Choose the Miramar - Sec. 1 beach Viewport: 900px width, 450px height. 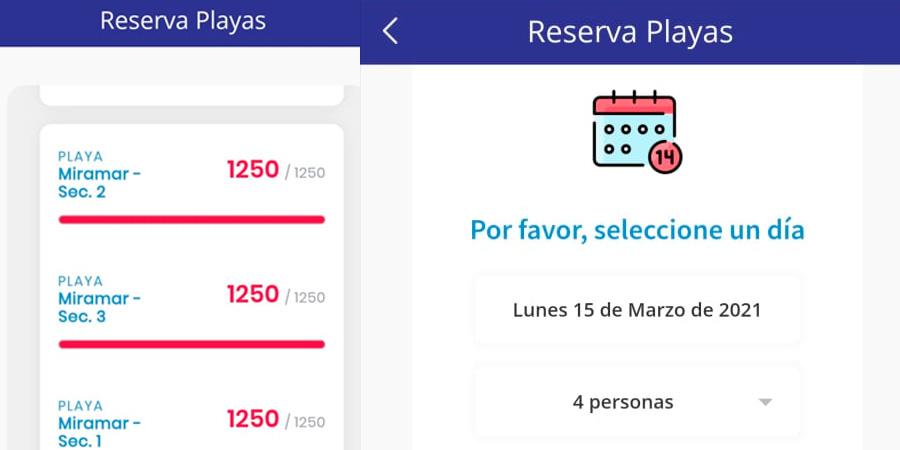coord(99,431)
